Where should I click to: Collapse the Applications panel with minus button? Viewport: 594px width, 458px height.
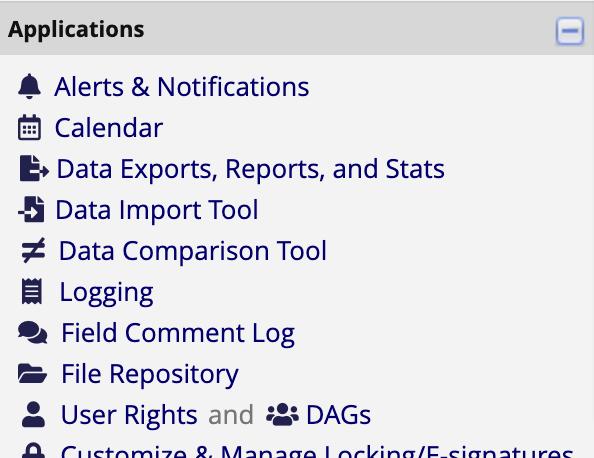coord(570,31)
